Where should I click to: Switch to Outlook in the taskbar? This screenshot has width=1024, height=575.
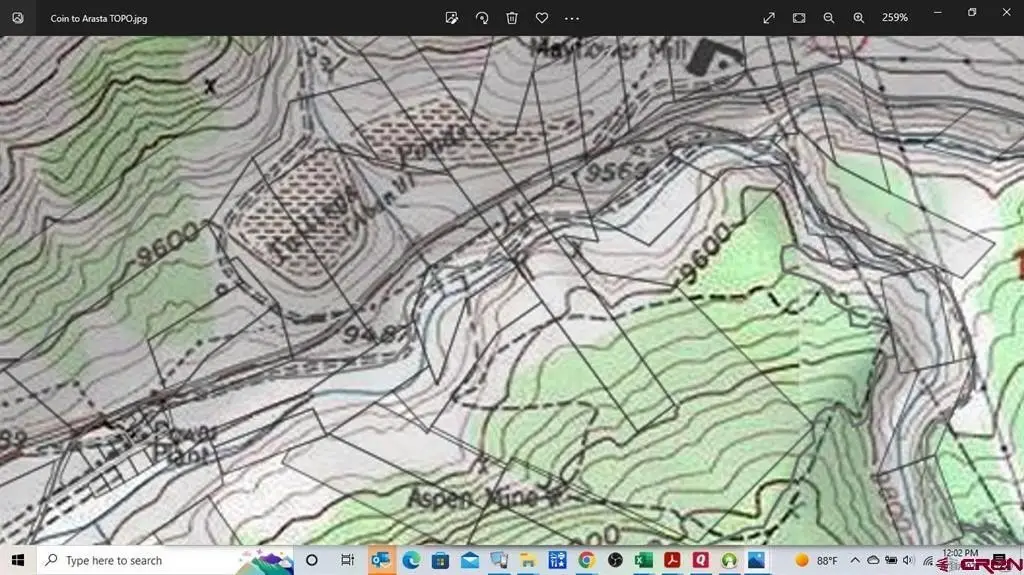pyautogui.click(x=380, y=560)
